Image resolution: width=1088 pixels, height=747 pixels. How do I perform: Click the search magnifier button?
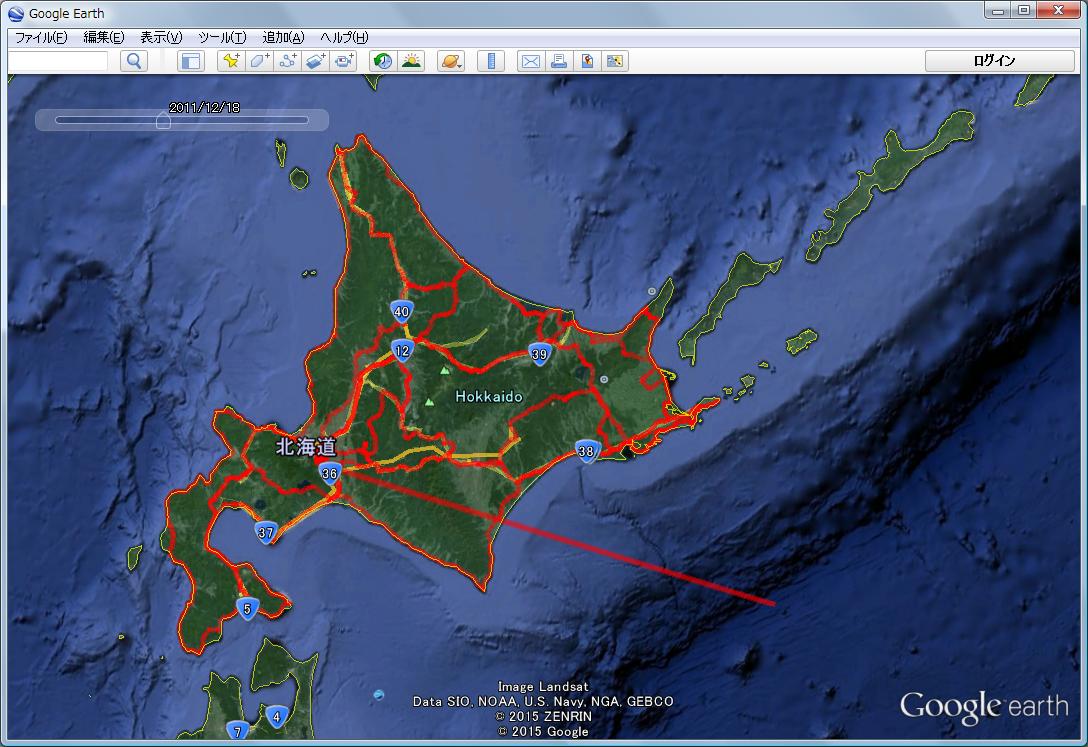pyautogui.click(x=134, y=61)
